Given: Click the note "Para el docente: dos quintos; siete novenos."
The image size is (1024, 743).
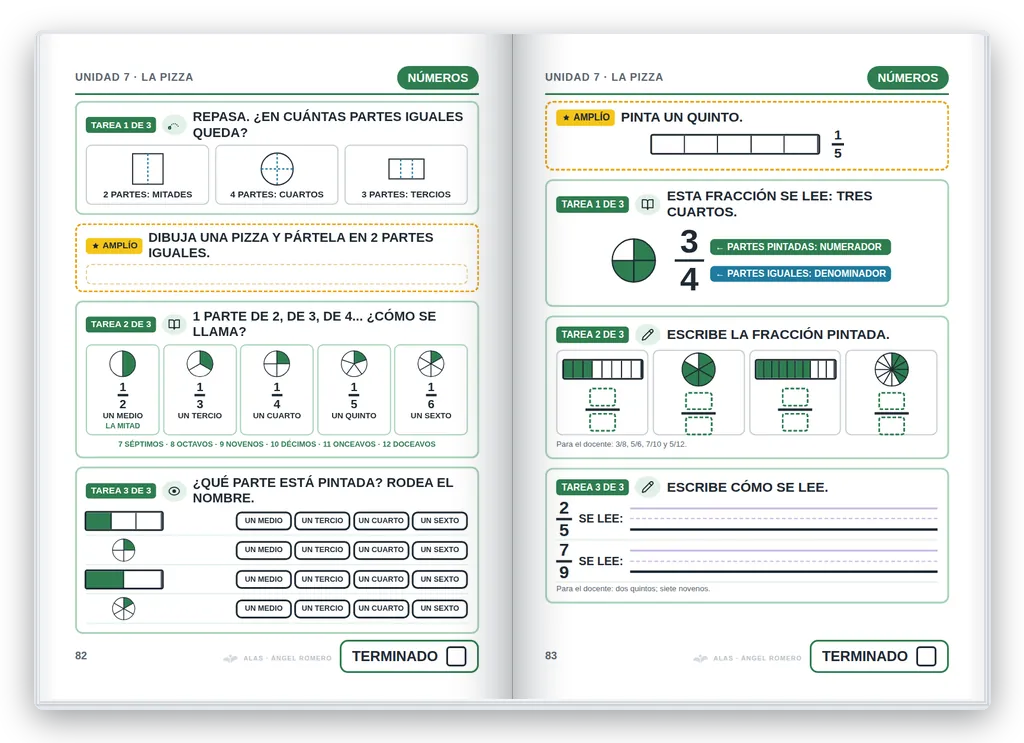Looking at the screenshot, I should (633, 588).
